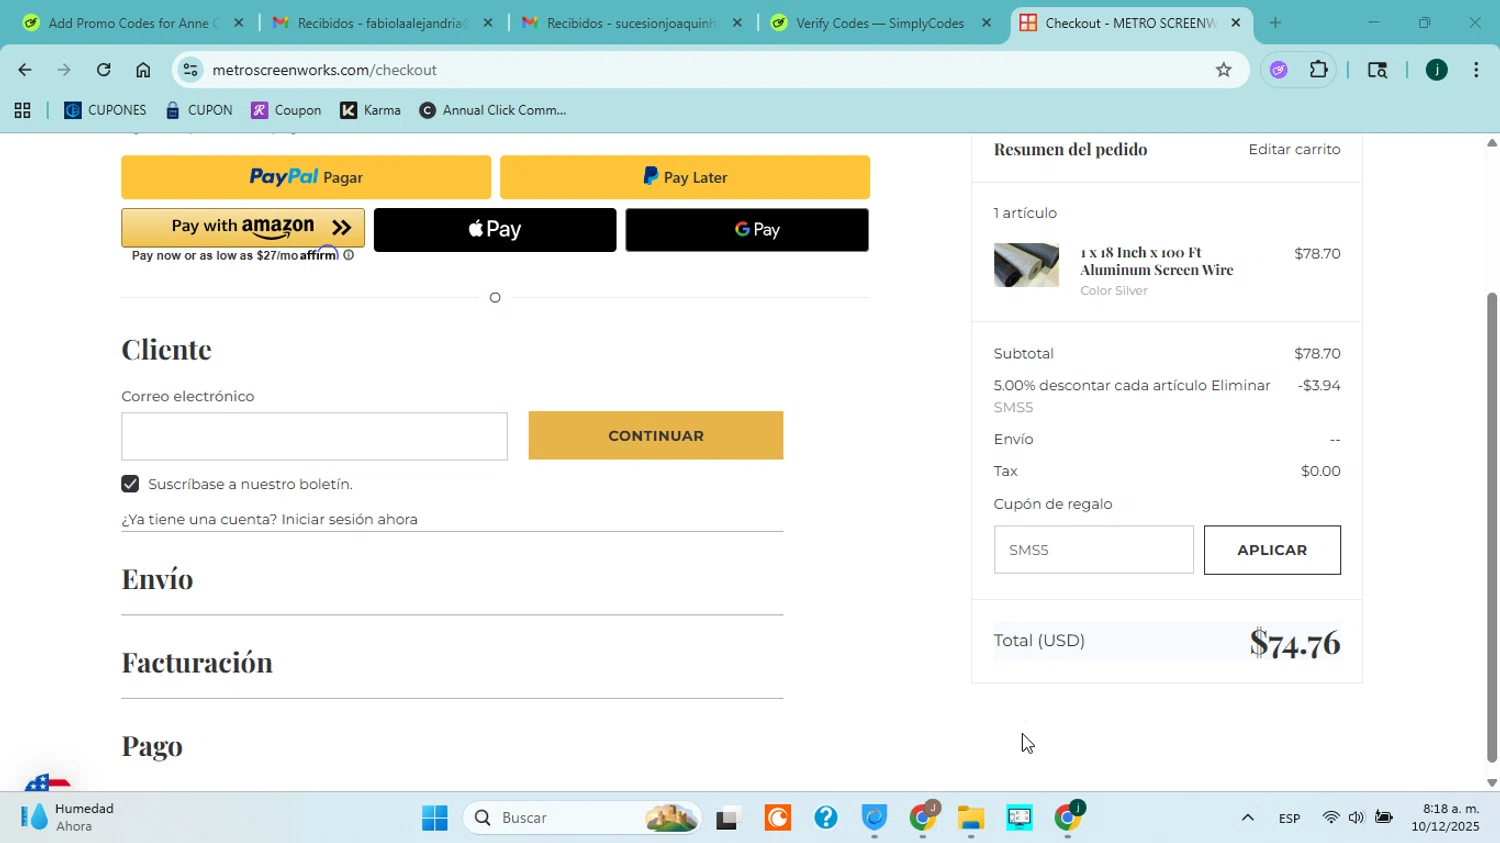This screenshot has height=843, width=1500.
Task: Open Affirm info icon
Action: click(349, 255)
